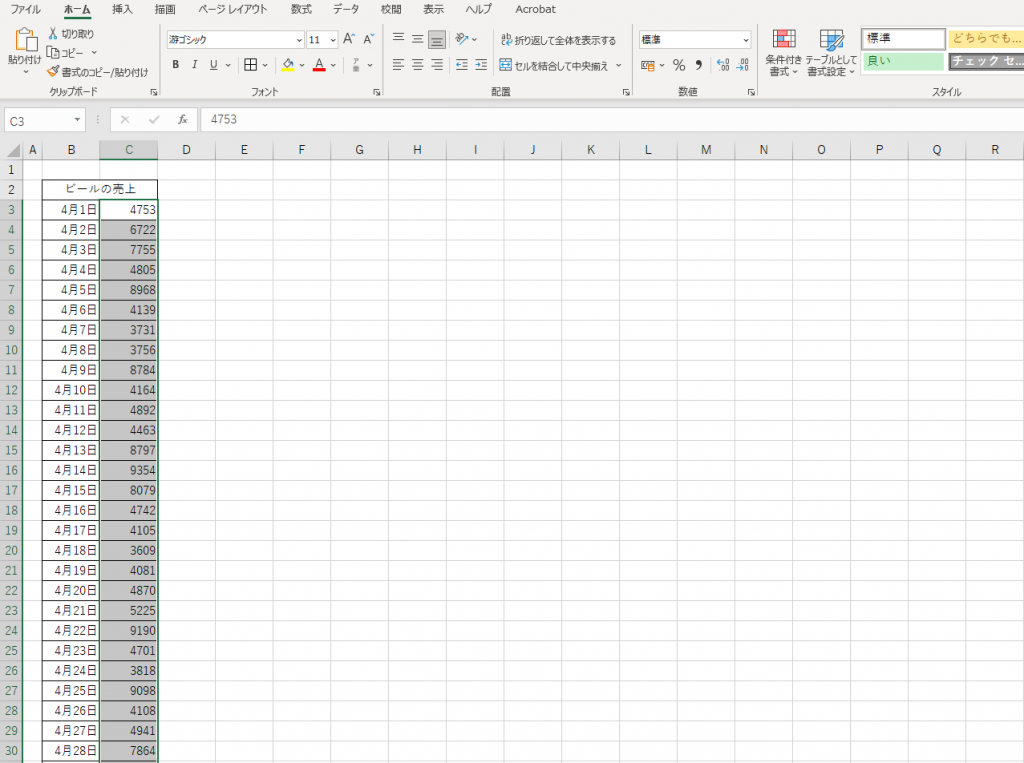The height and width of the screenshot is (763, 1024).
Task: Open the underline style dropdown arrow
Action: pos(228,65)
